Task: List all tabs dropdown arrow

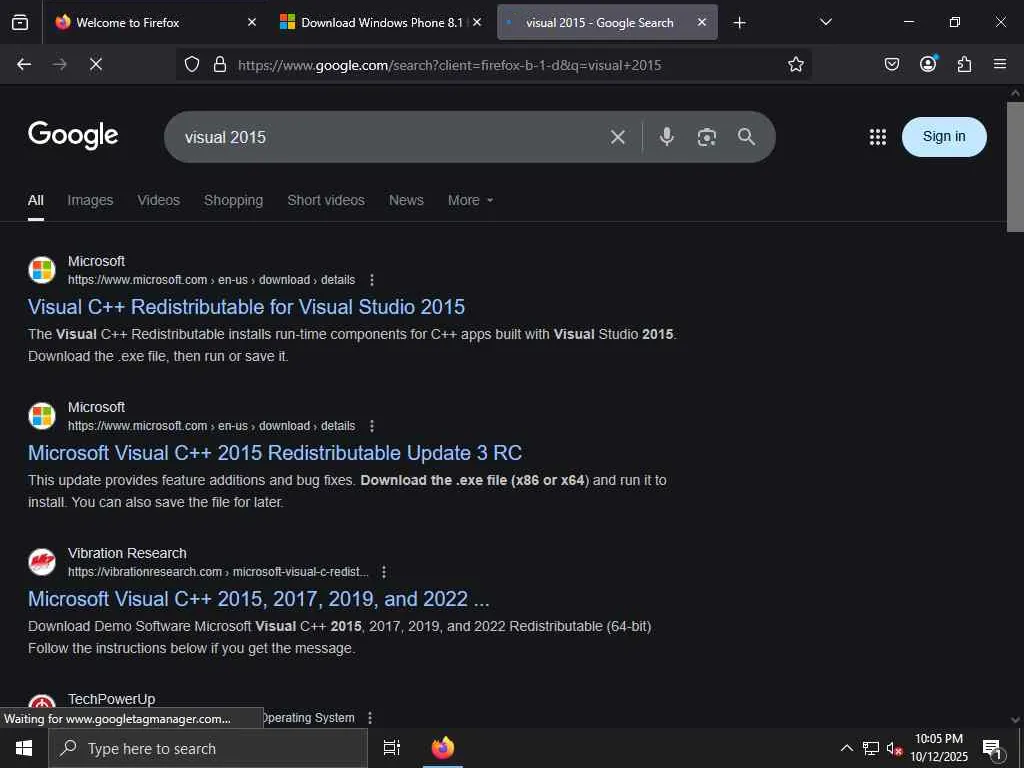Action: click(825, 22)
